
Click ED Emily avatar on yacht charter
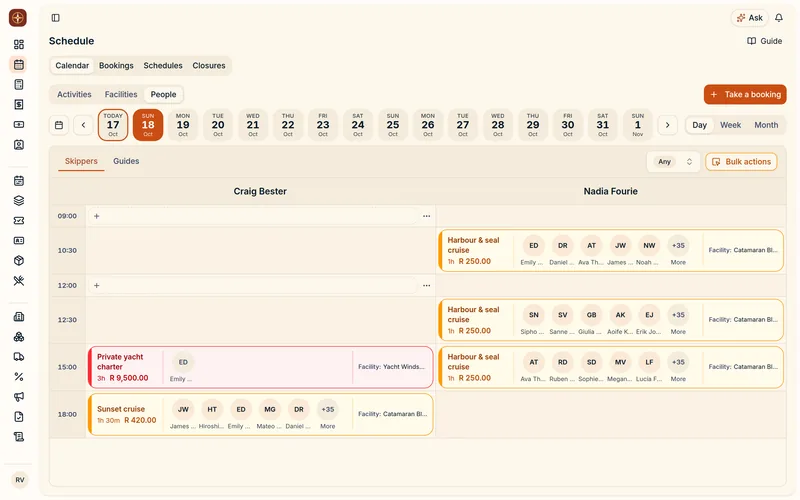(183, 363)
